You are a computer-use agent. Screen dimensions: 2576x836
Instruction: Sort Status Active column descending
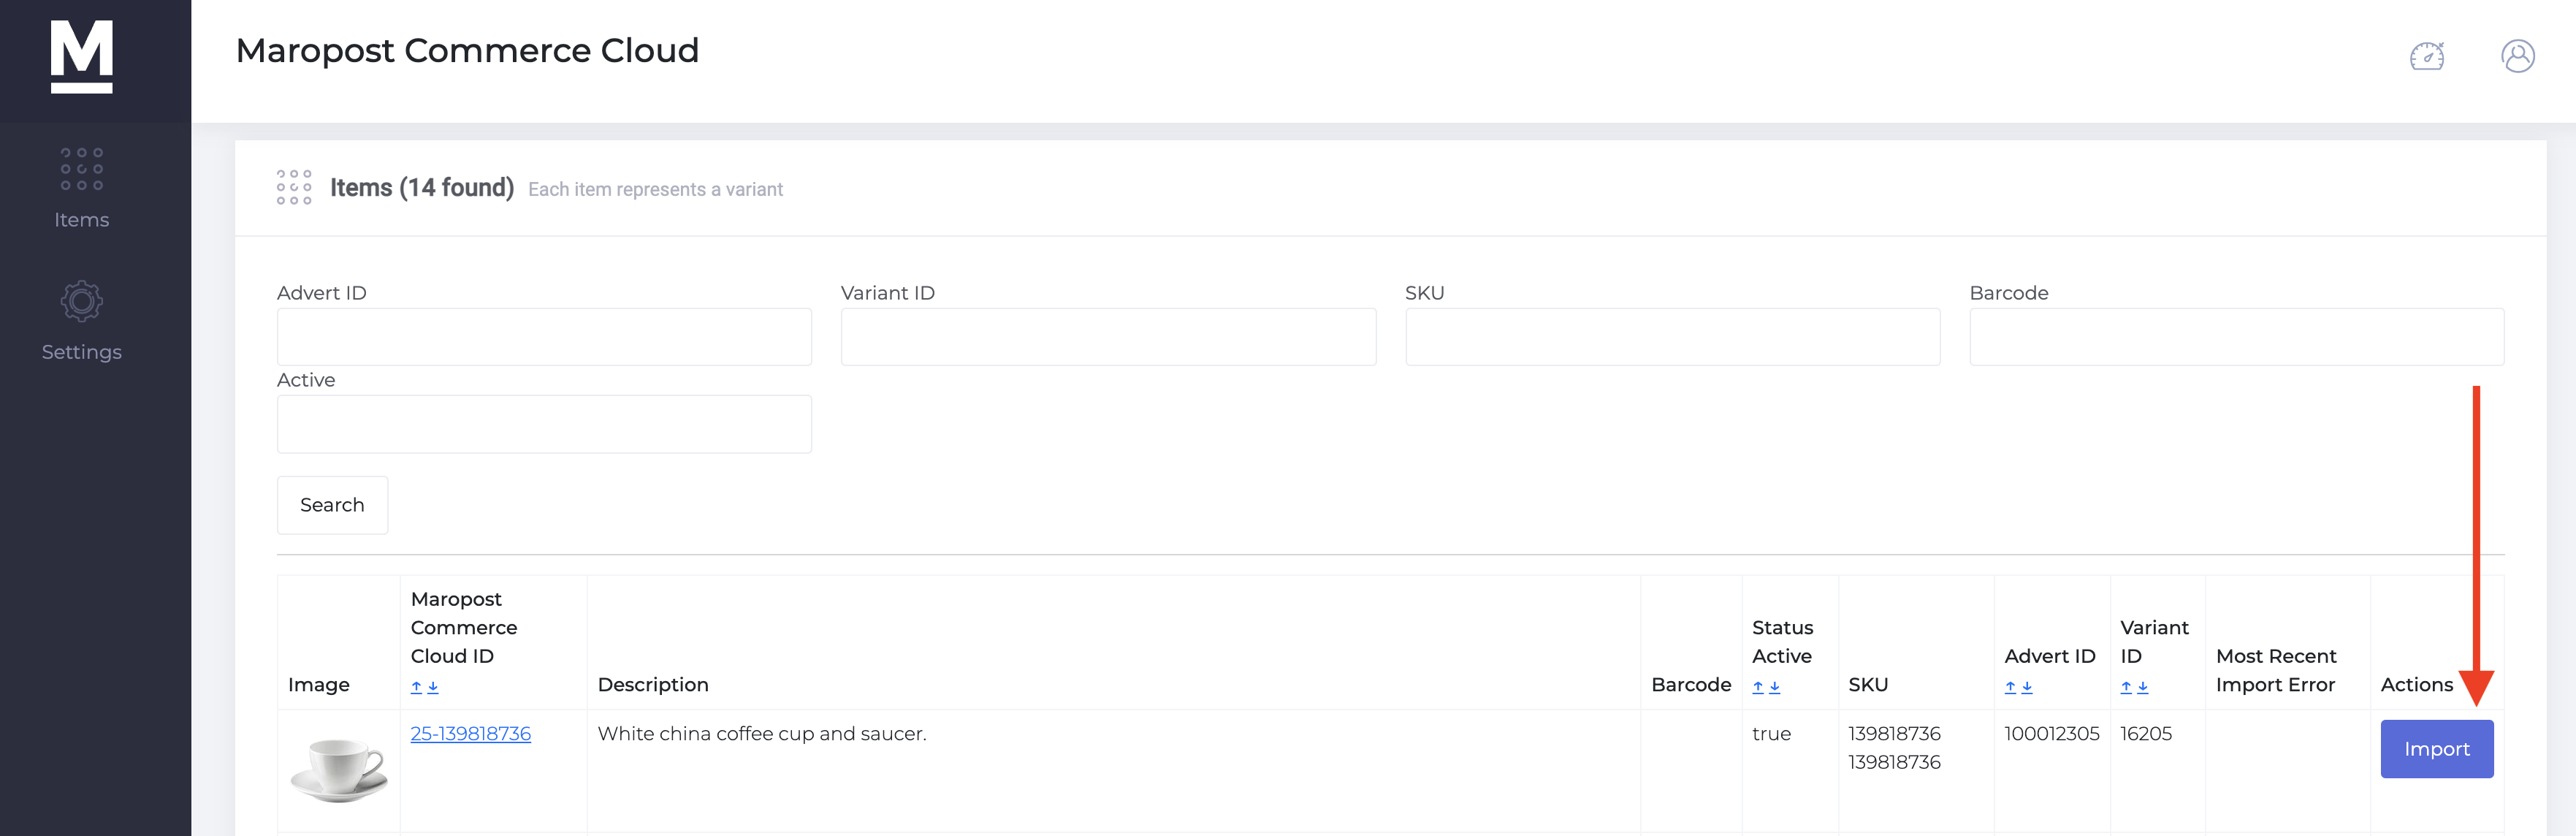[x=1775, y=687]
